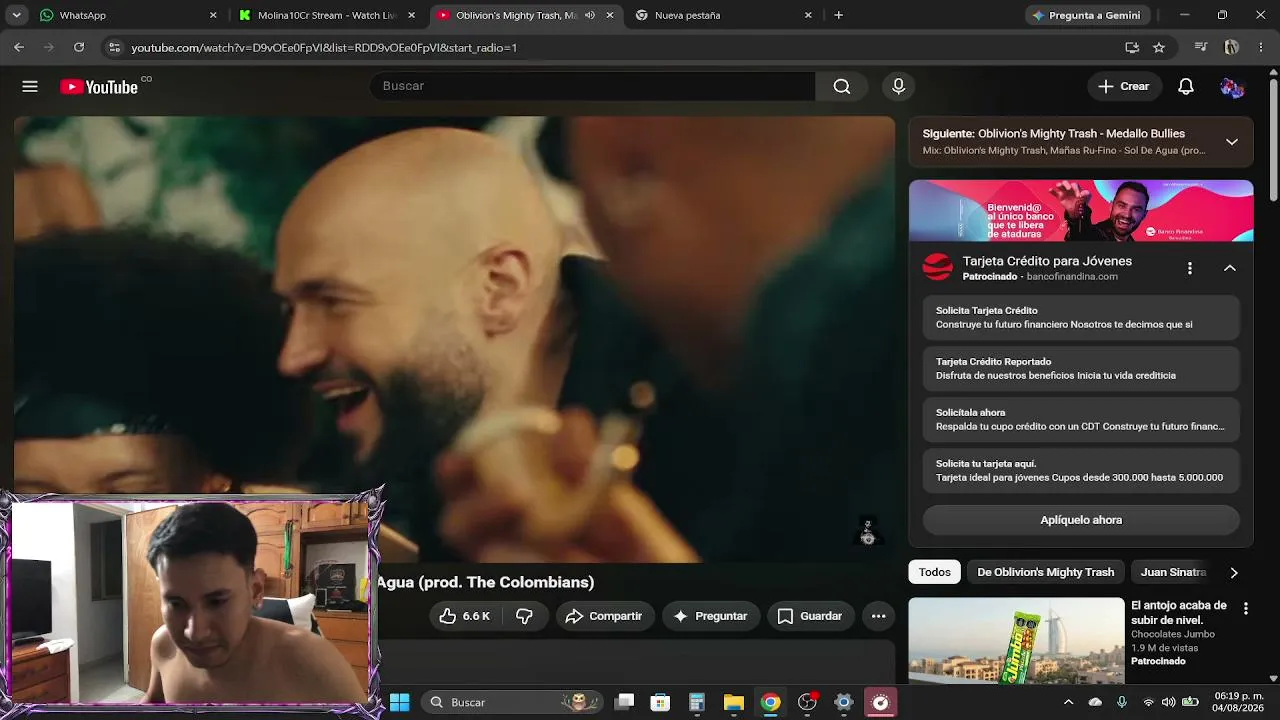Click the Compartir button
1280x720 pixels.
coord(605,616)
